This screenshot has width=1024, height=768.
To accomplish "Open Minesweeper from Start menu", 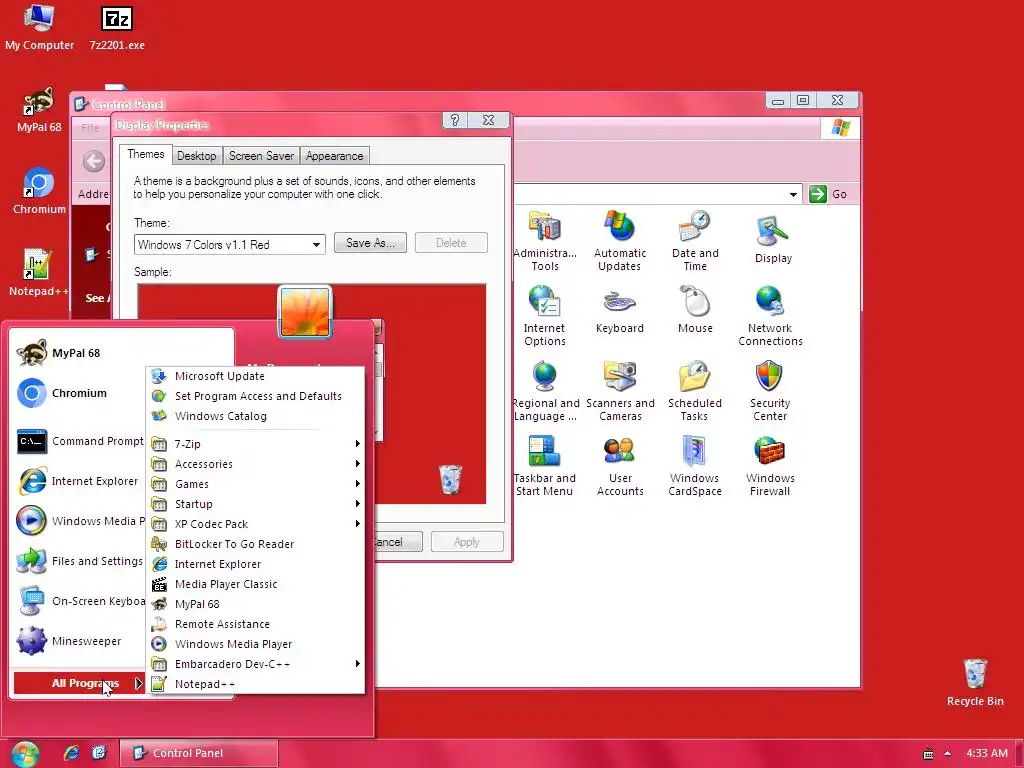I will [x=80, y=641].
